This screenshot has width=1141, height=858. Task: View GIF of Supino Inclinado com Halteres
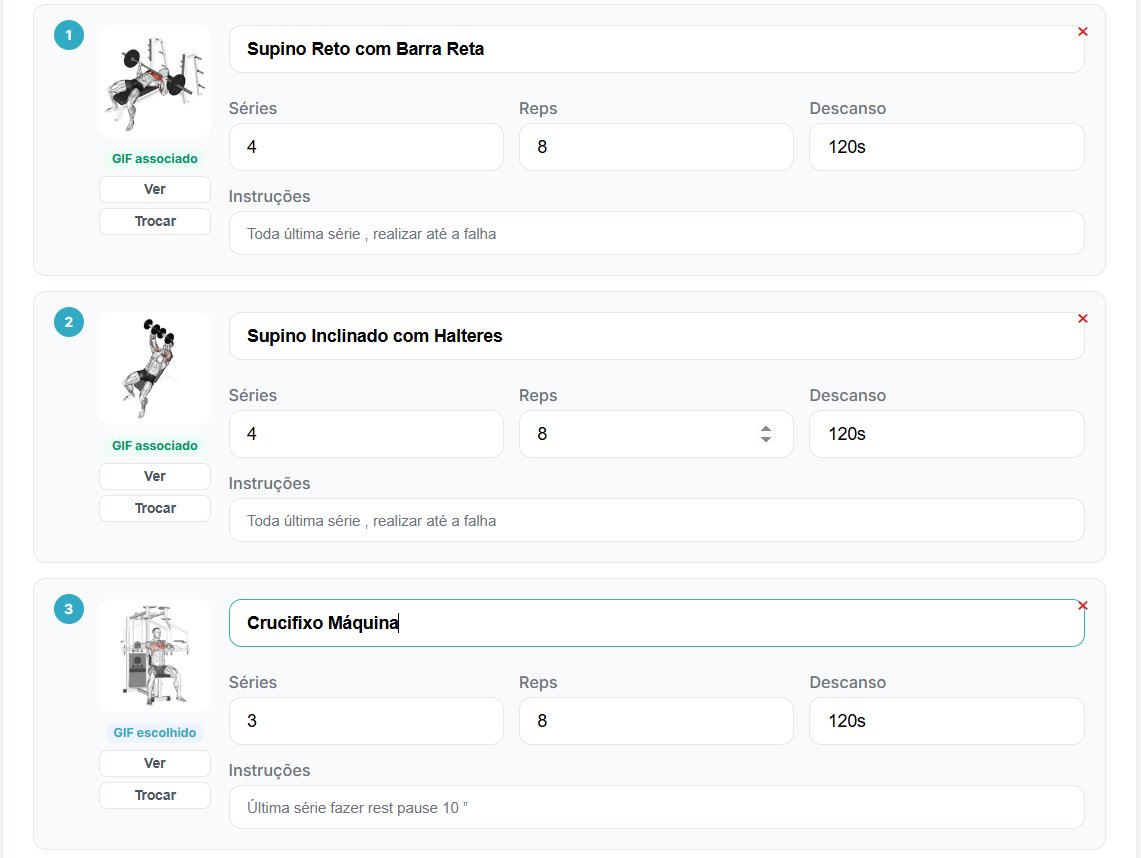coord(155,476)
